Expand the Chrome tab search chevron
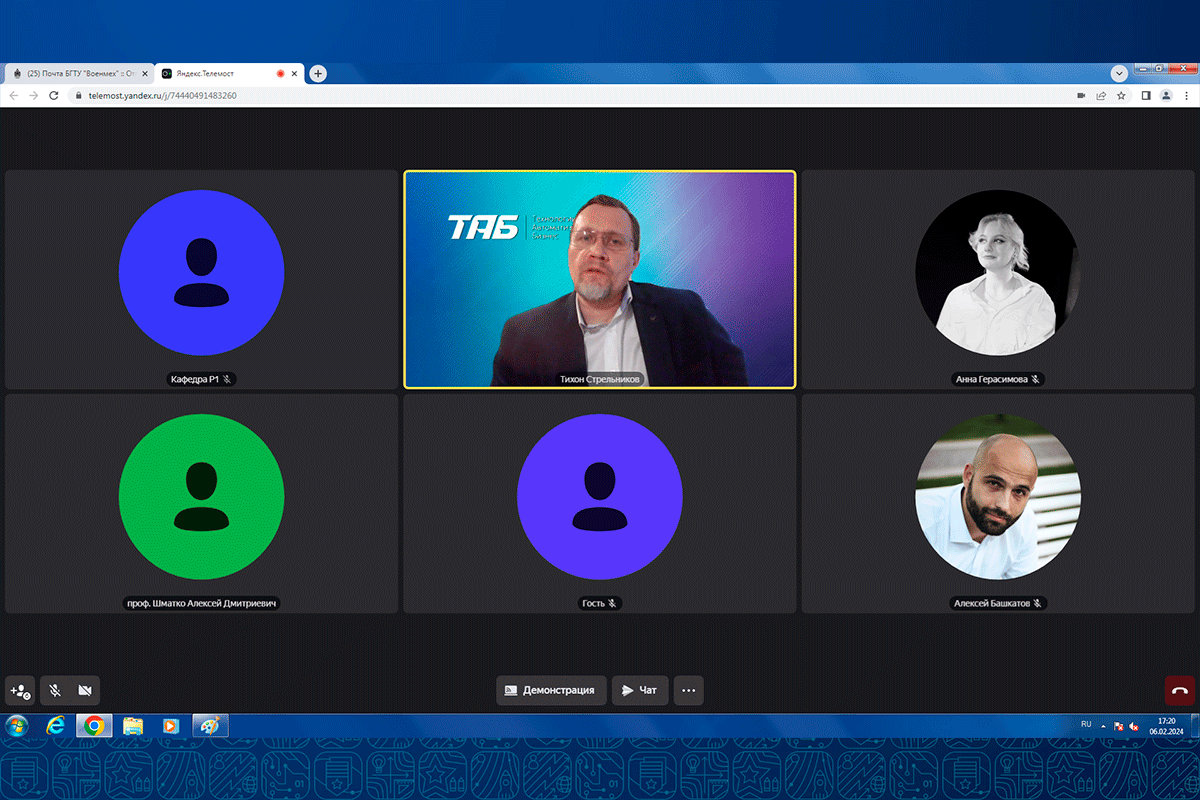This screenshot has width=1200, height=800. pyautogui.click(x=1120, y=73)
